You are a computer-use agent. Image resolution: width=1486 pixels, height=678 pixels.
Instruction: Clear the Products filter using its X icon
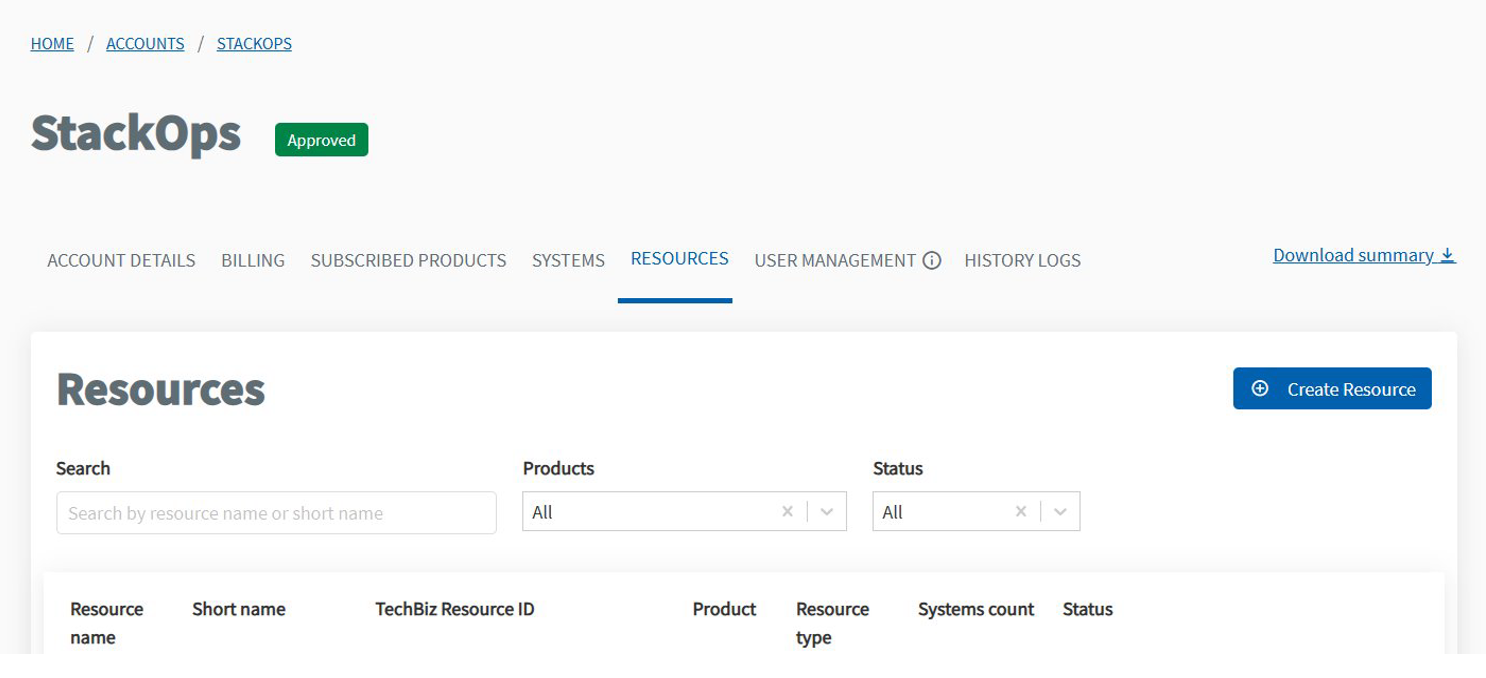click(787, 511)
